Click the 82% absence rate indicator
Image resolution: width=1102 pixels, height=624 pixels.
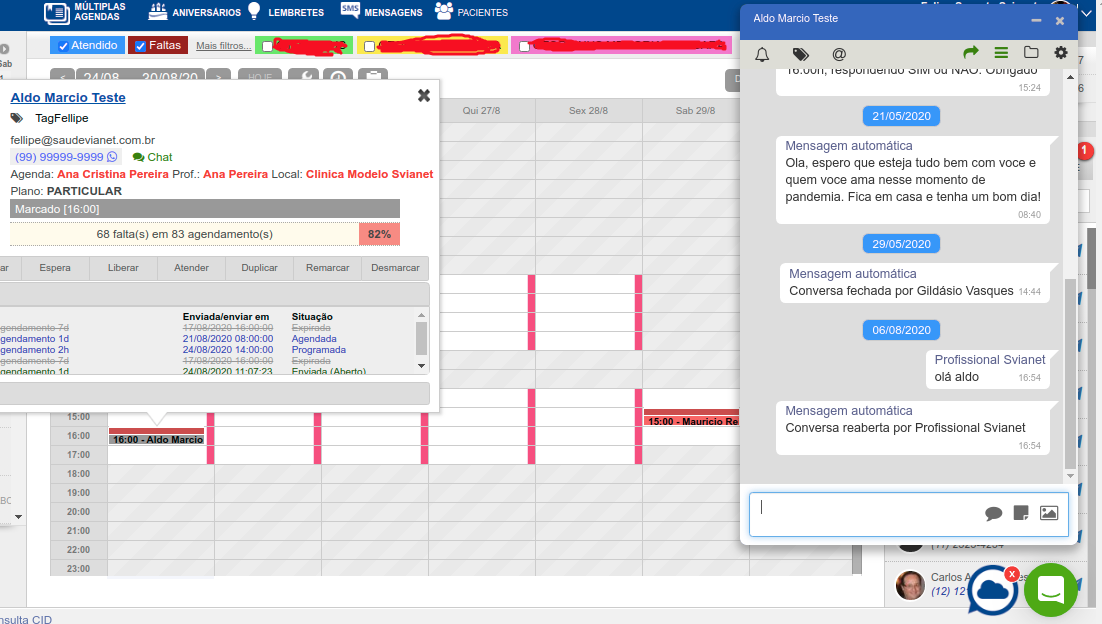click(380, 234)
